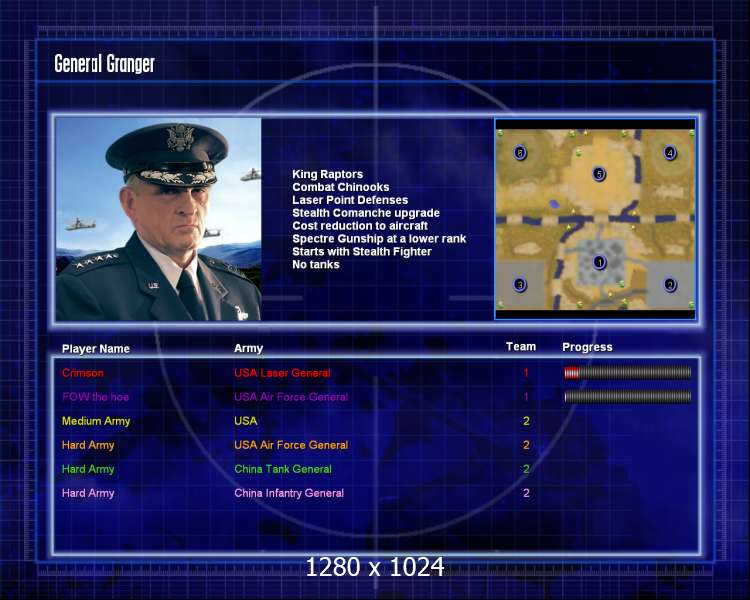Click purple 'USA Air Force General' entry
This screenshot has height=600, width=750.
(x=291, y=397)
